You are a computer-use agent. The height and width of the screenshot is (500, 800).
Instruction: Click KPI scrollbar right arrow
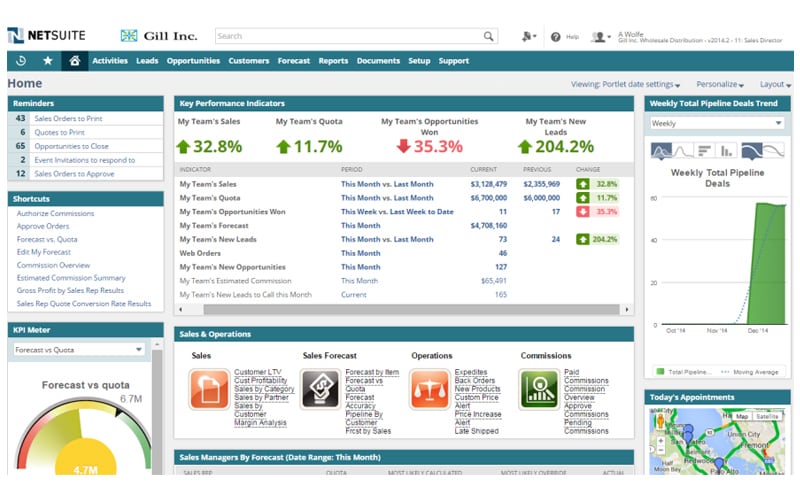coord(627,309)
